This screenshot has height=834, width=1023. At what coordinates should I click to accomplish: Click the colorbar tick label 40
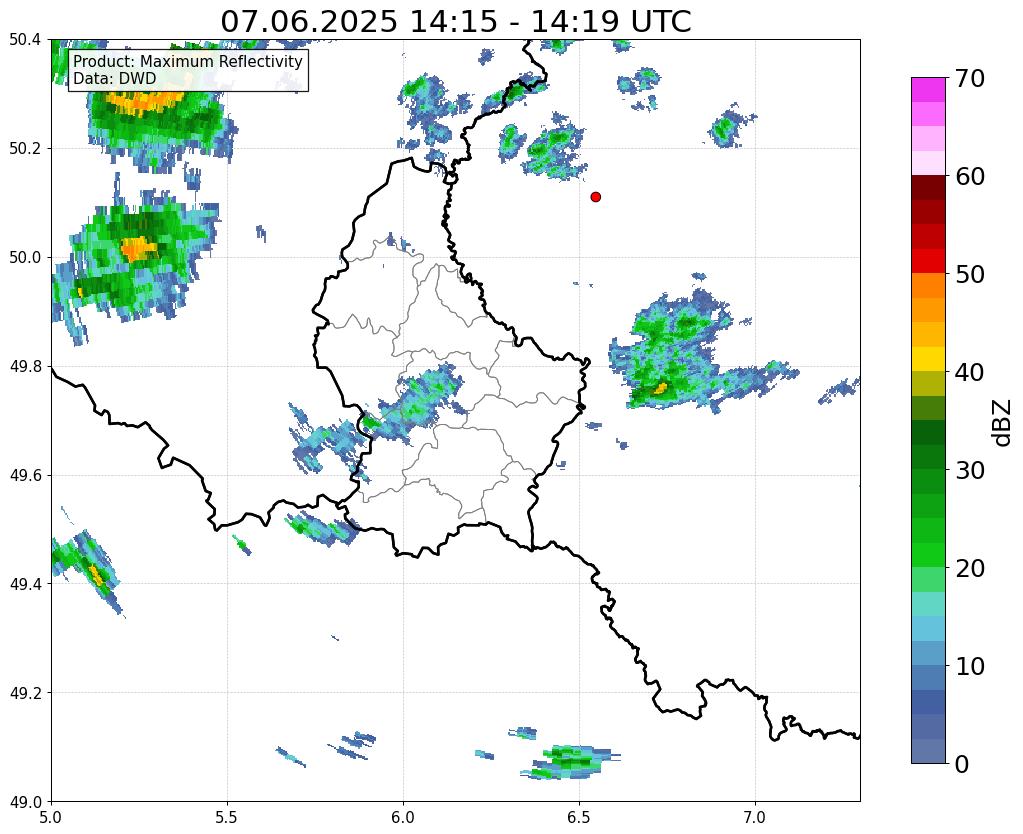[x=970, y=372]
